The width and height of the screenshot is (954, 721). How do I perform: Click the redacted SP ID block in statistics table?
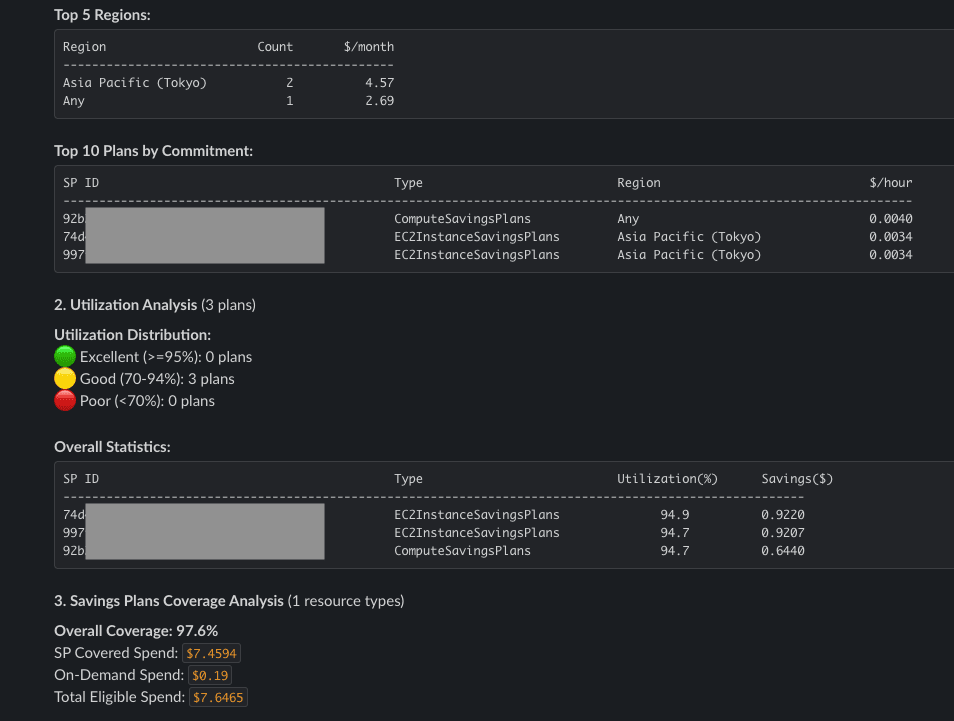pyautogui.click(x=205, y=532)
